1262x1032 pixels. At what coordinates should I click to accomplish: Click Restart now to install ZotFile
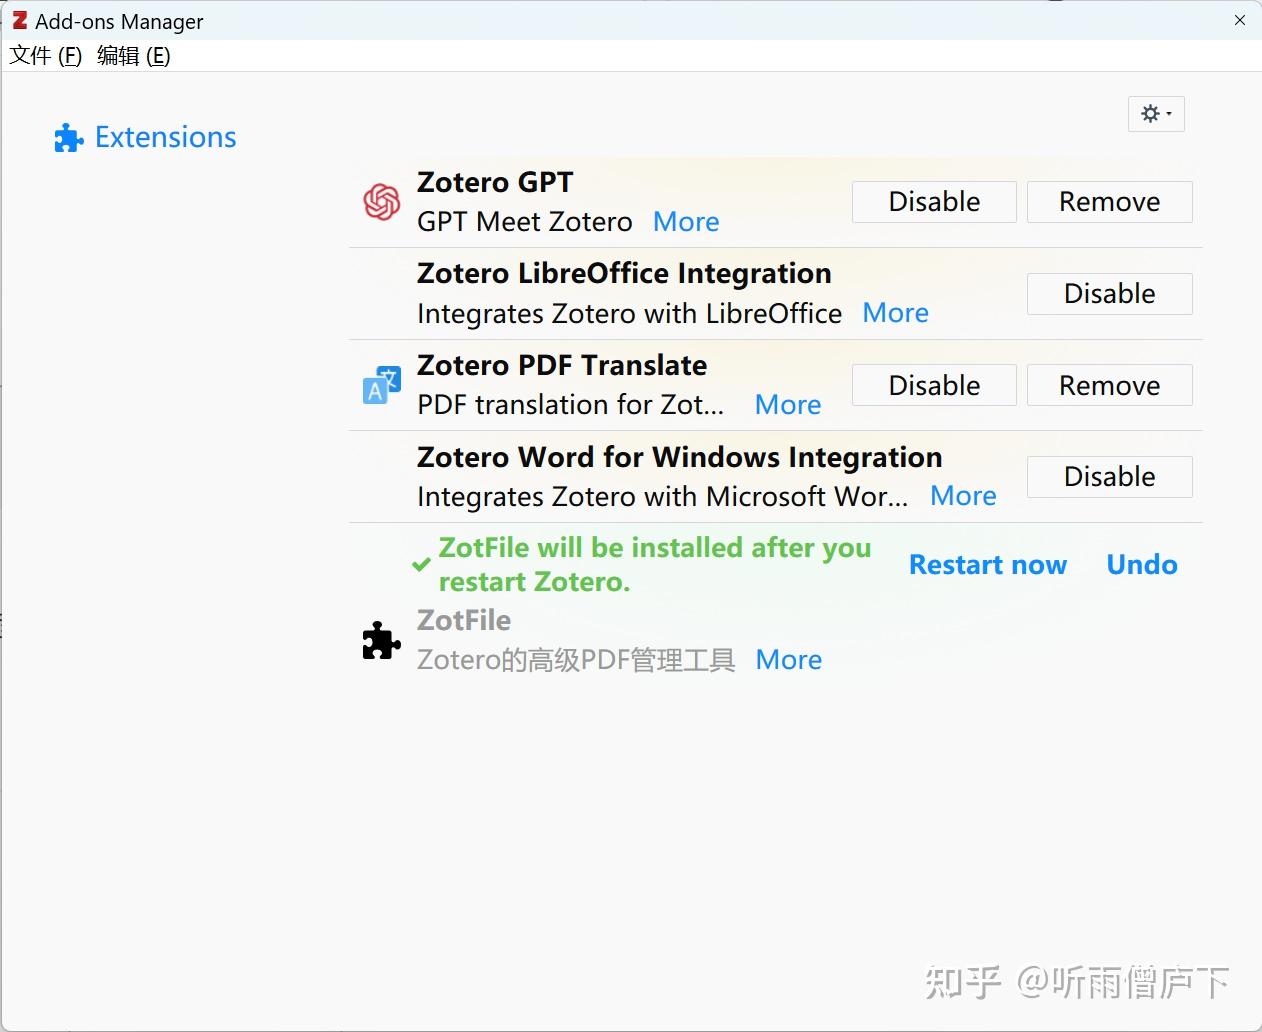(x=988, y=564)
